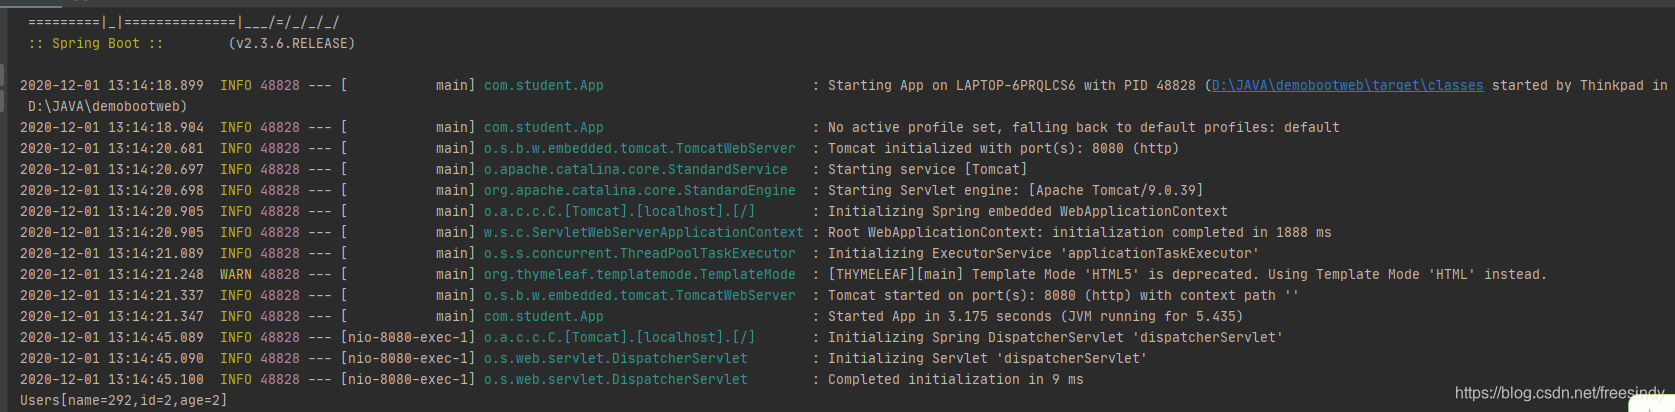Click org.thymeleaf.templatemode.TemplateMode logger name
Viewport: 1675px width, 412px height.
click(x=640, y=275)
